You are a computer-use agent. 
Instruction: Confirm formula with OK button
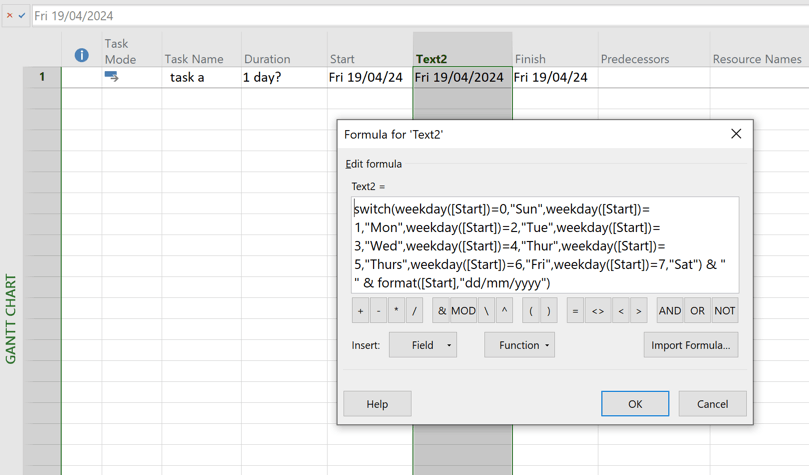635,404
